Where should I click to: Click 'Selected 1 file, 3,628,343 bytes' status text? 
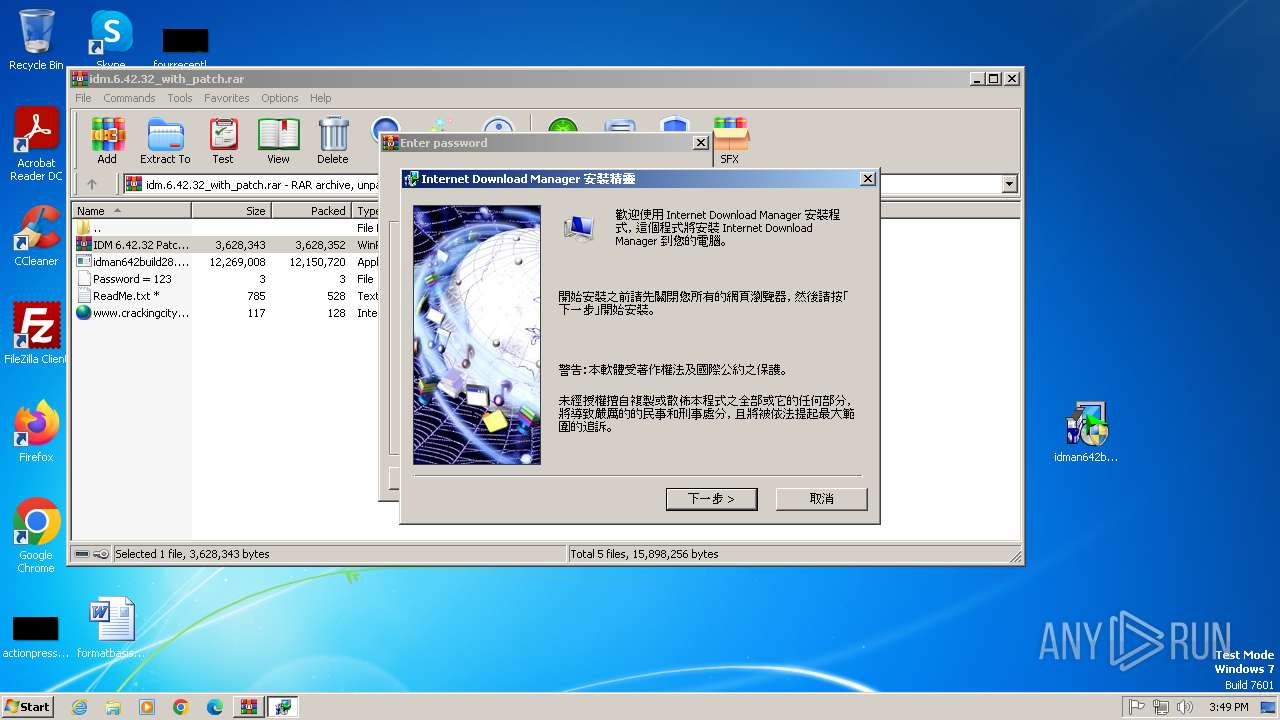click(x=192, y=554)
